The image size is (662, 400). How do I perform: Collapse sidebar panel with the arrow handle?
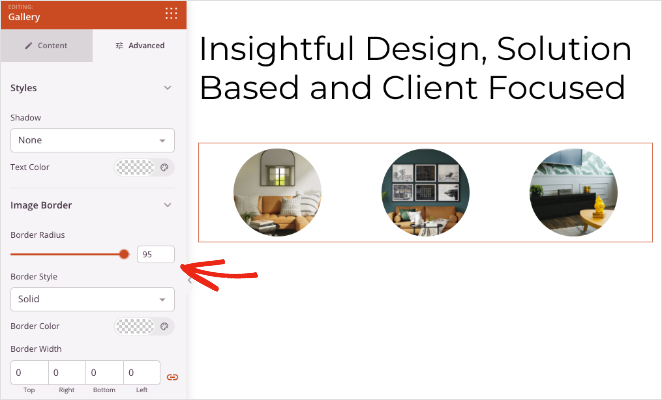click(x=190, y=280)
